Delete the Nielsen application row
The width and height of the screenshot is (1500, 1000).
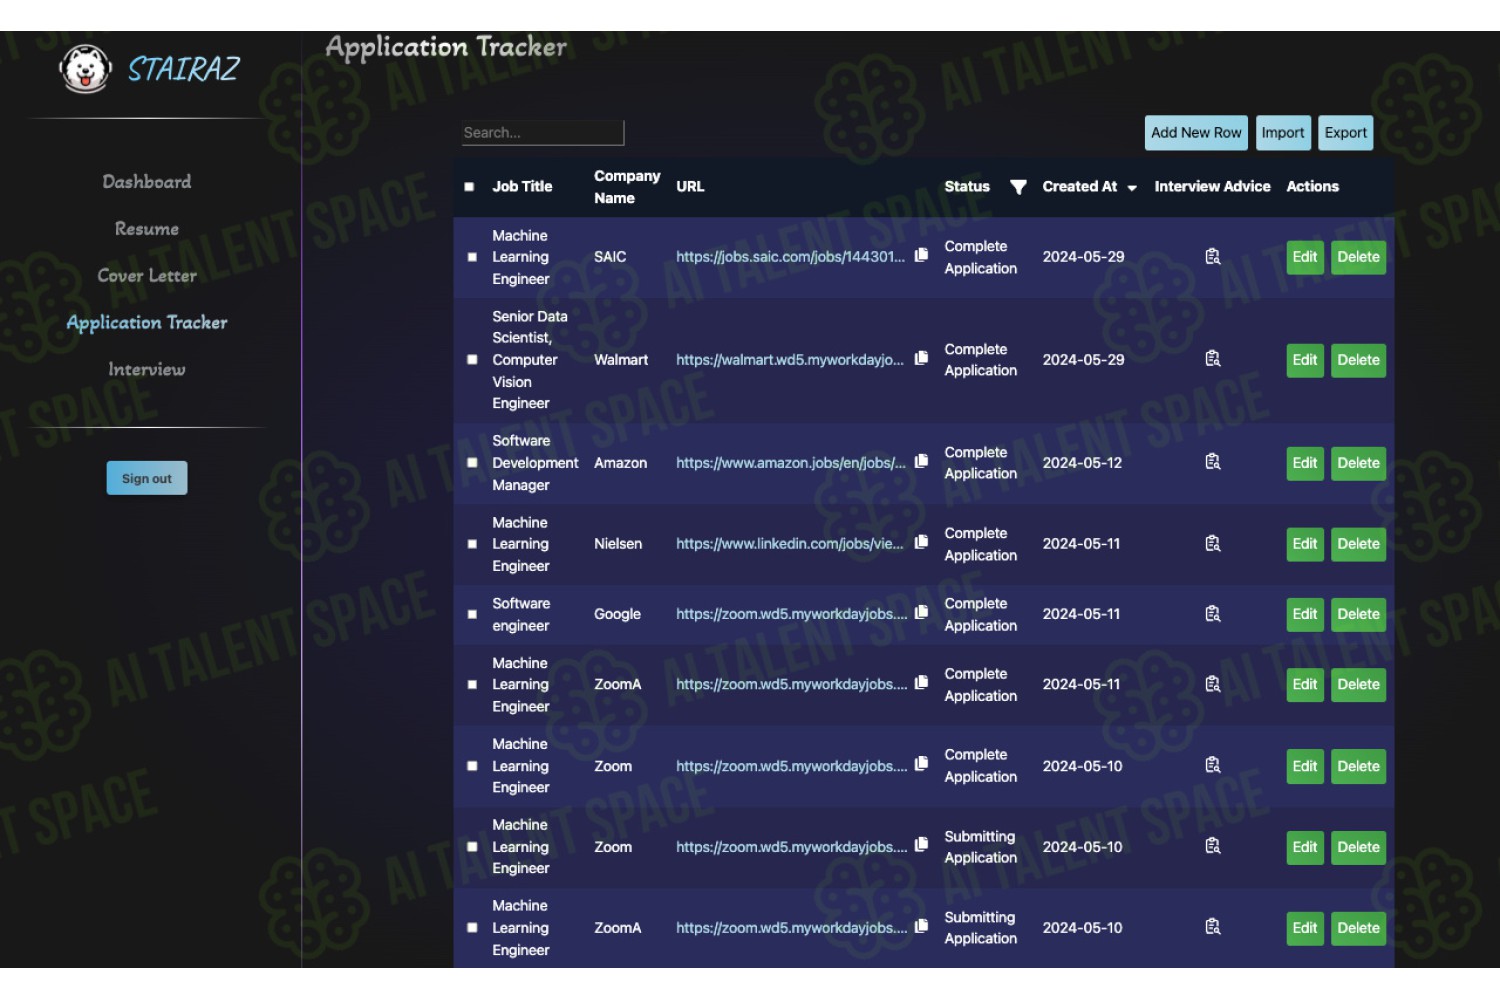(x=1358, y=544)
